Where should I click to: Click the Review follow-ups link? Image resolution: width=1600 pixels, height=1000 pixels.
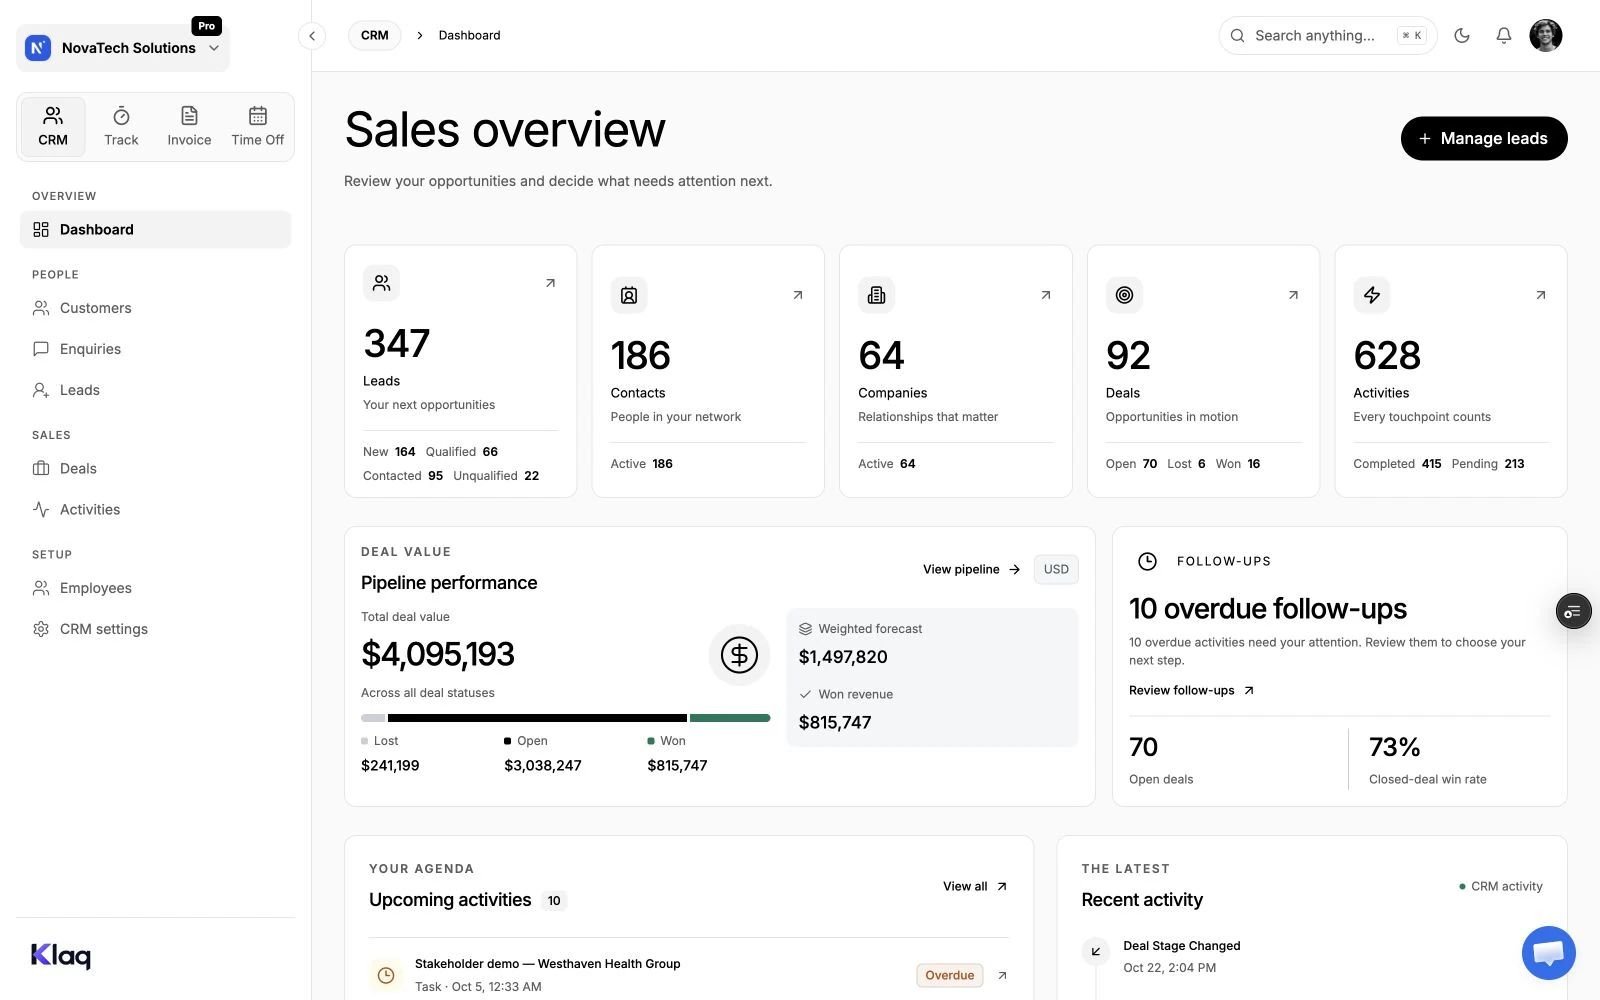(x=1191, y=690)
